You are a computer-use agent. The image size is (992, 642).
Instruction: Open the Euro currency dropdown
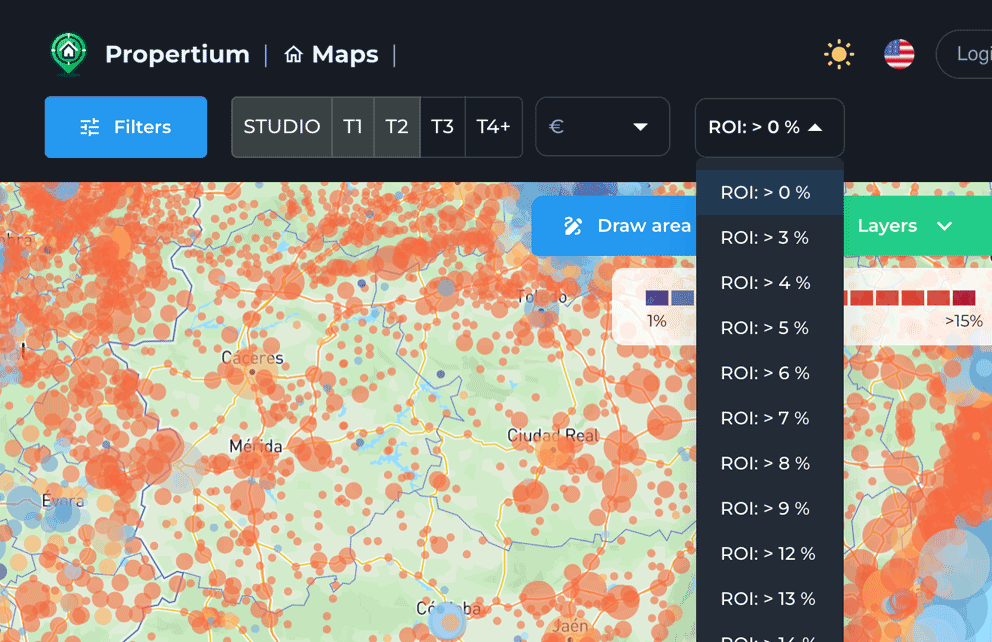click(x=602, y=127)
